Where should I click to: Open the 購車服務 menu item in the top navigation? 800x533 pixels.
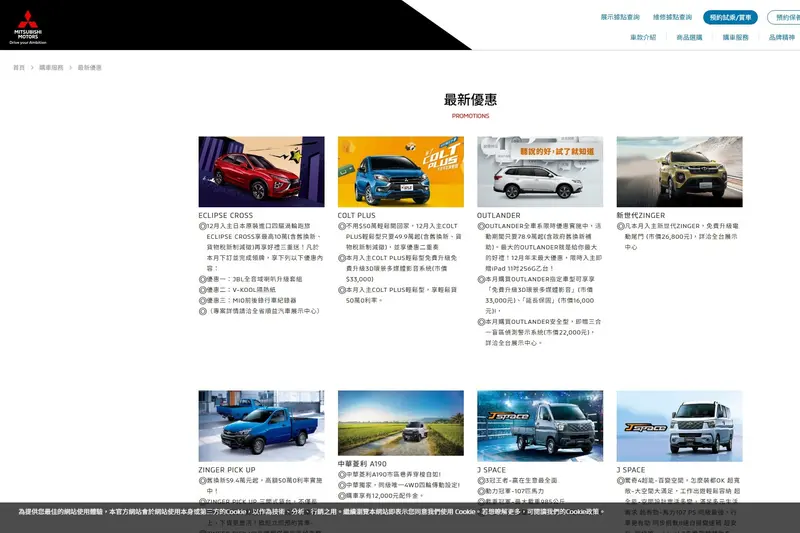pyautogui.click(x=735, y=37)
